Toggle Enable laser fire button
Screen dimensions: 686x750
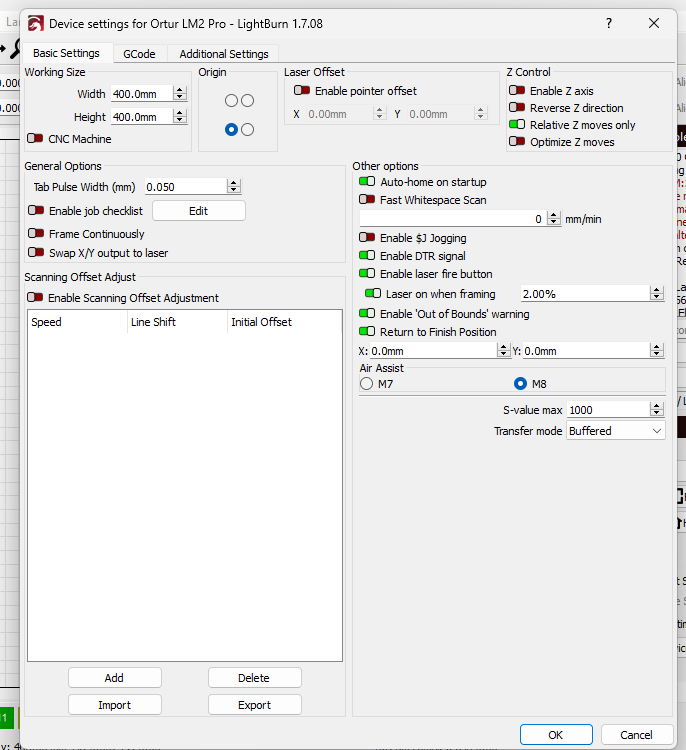(x=367, y=274)
